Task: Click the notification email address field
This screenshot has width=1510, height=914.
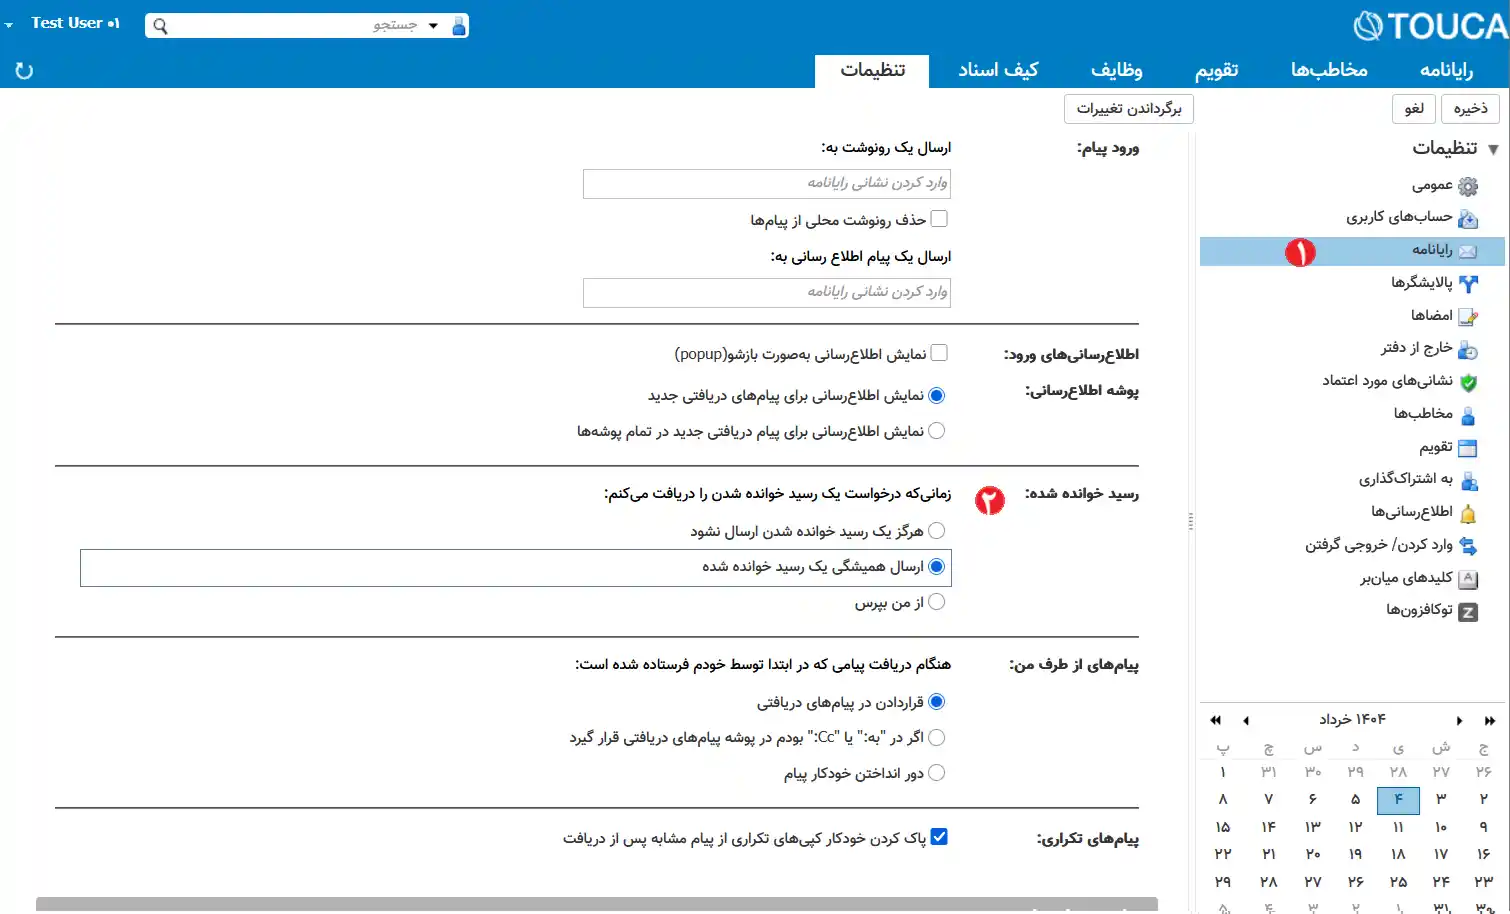Action: (x=767, y=292)
